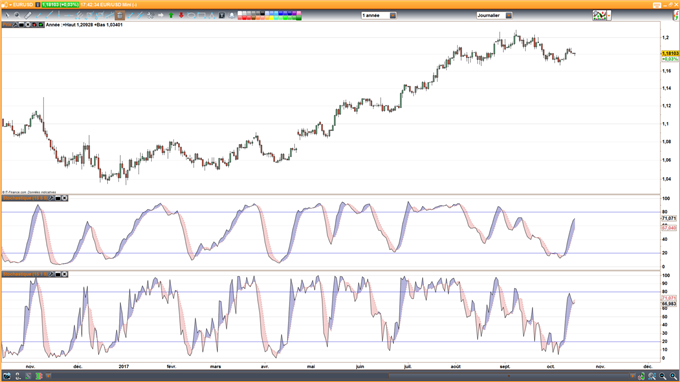
Task: Close the upper Stochastique indicator panel
Action: click(x=65, y=198)
